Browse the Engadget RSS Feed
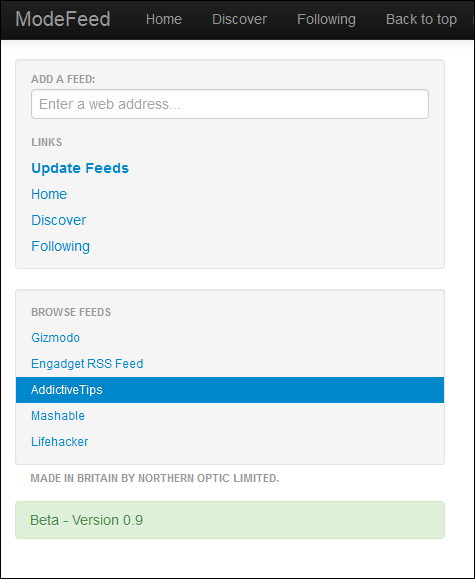This screenshot has width=475, height=579. point(87,364)
